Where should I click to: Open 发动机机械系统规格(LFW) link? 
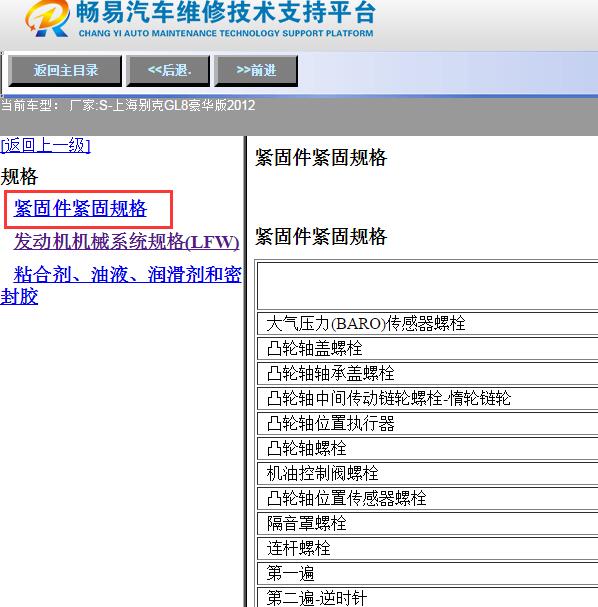pos(127,242)
